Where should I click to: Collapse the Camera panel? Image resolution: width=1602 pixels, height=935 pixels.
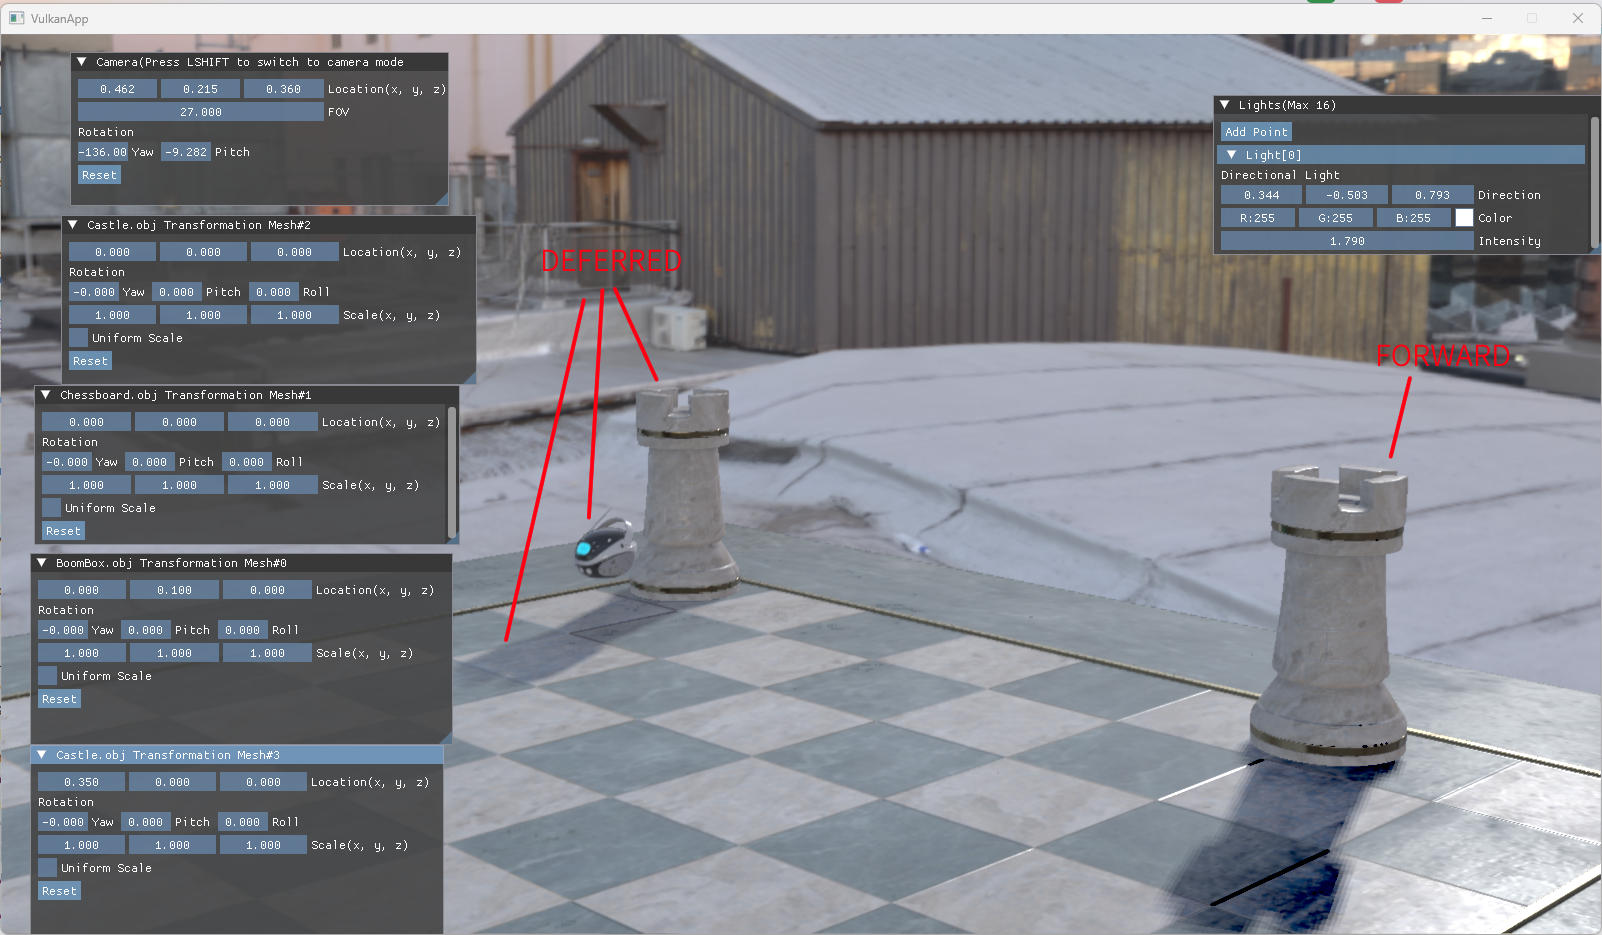tap(82, 62)
